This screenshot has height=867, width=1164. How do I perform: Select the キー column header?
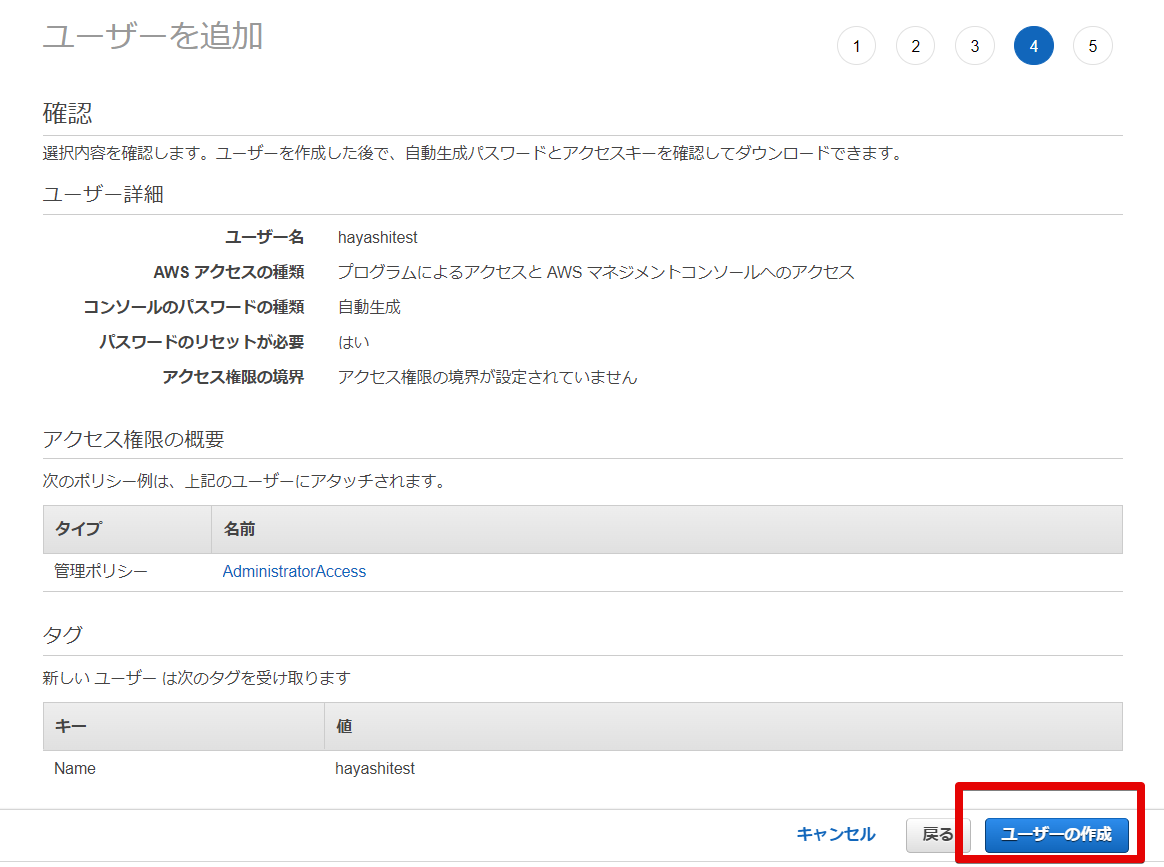(x=70, y=726)
